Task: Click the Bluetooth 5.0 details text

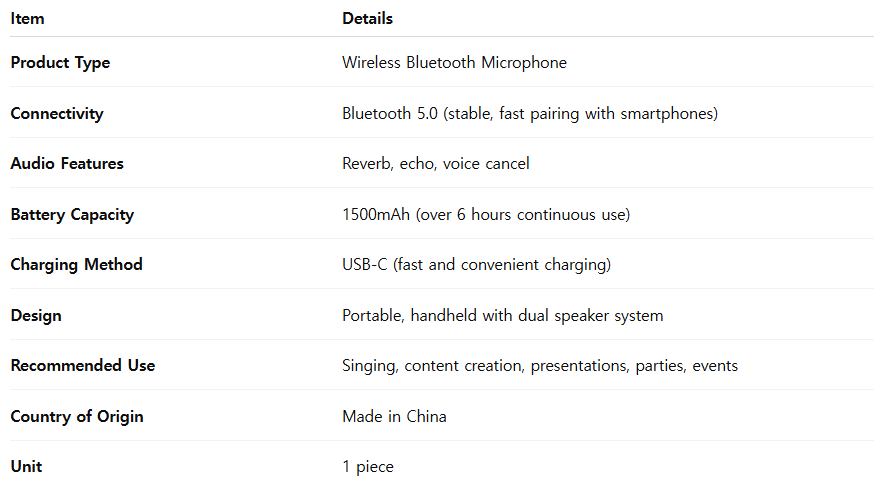Action: (x=530, y=114)
